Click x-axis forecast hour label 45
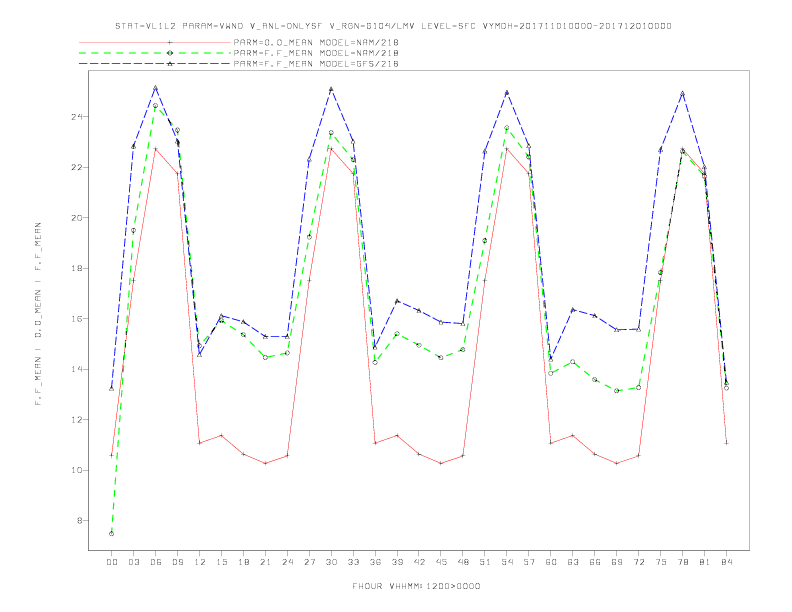792x612 pixels. pos(441,562)
